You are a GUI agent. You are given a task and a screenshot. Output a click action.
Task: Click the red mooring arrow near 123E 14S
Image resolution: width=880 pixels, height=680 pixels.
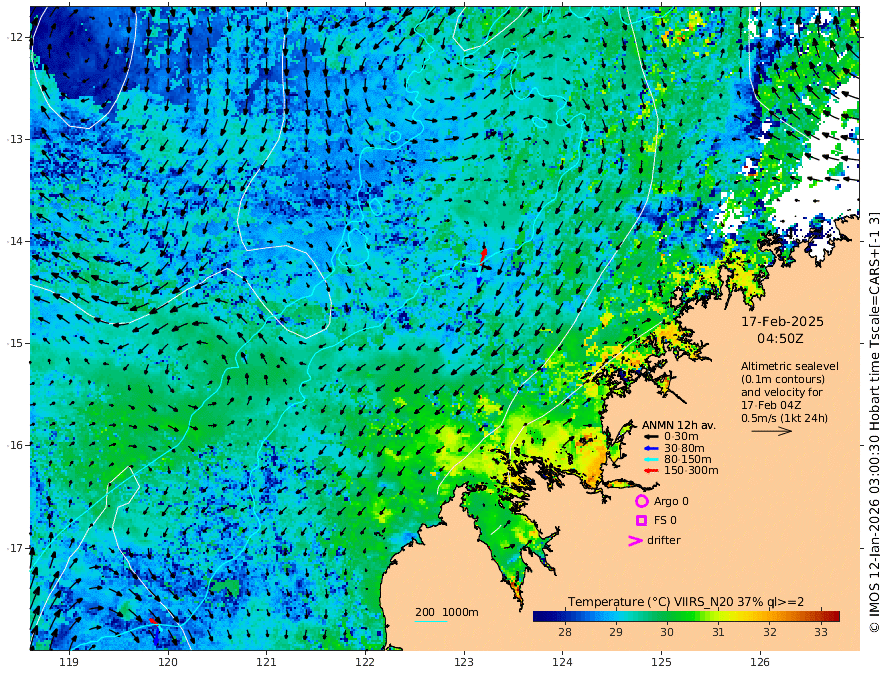click(483, 255)
